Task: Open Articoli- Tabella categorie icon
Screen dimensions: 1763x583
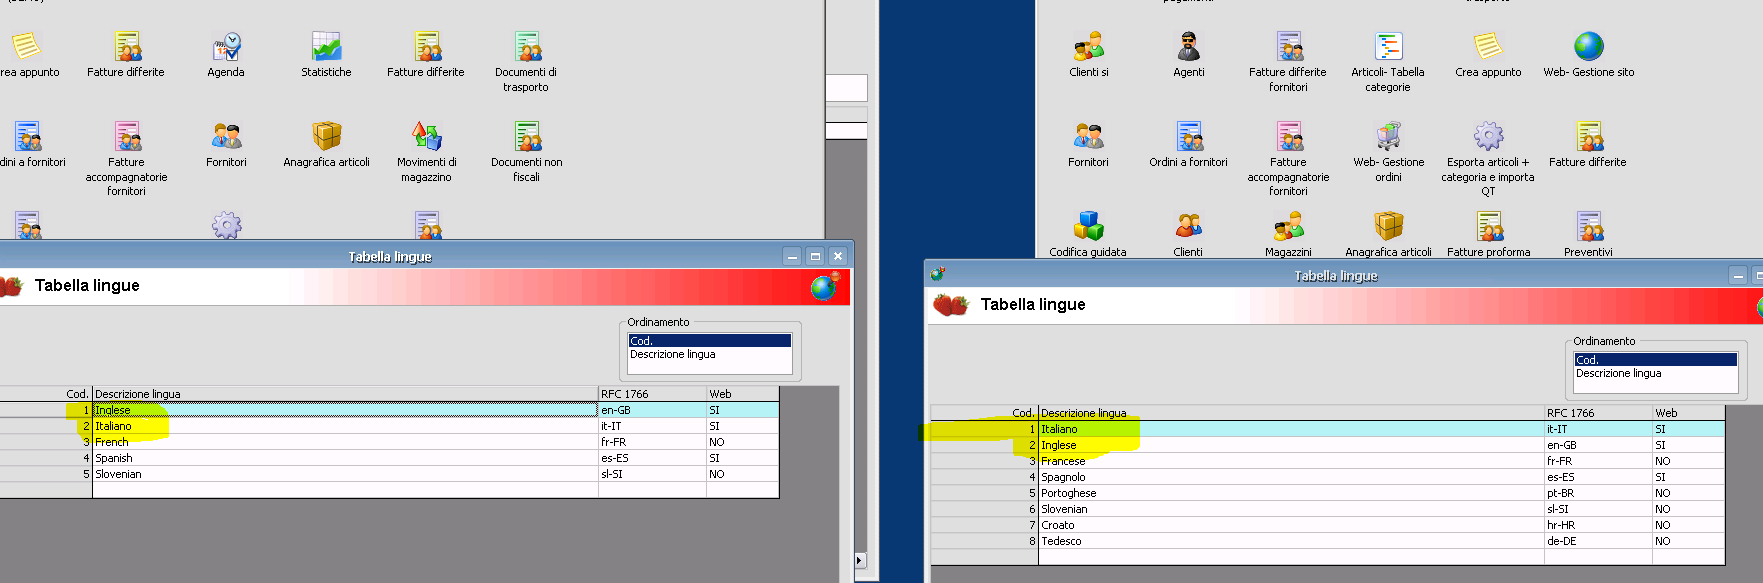Action: point(1388,48)
